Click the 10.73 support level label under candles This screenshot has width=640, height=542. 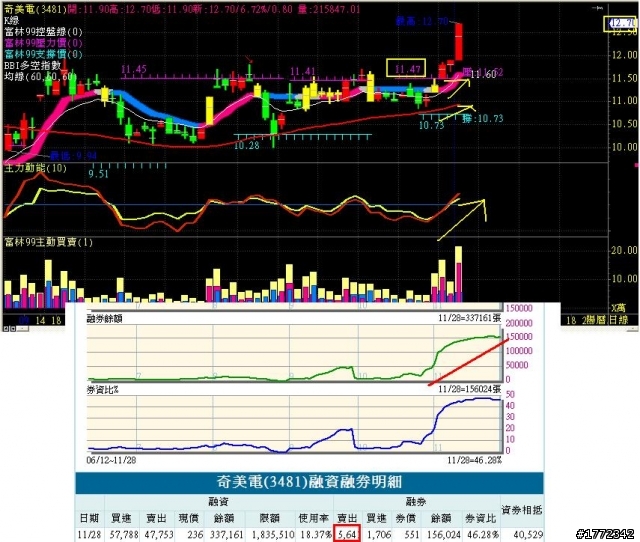click(x=431, y=125)
